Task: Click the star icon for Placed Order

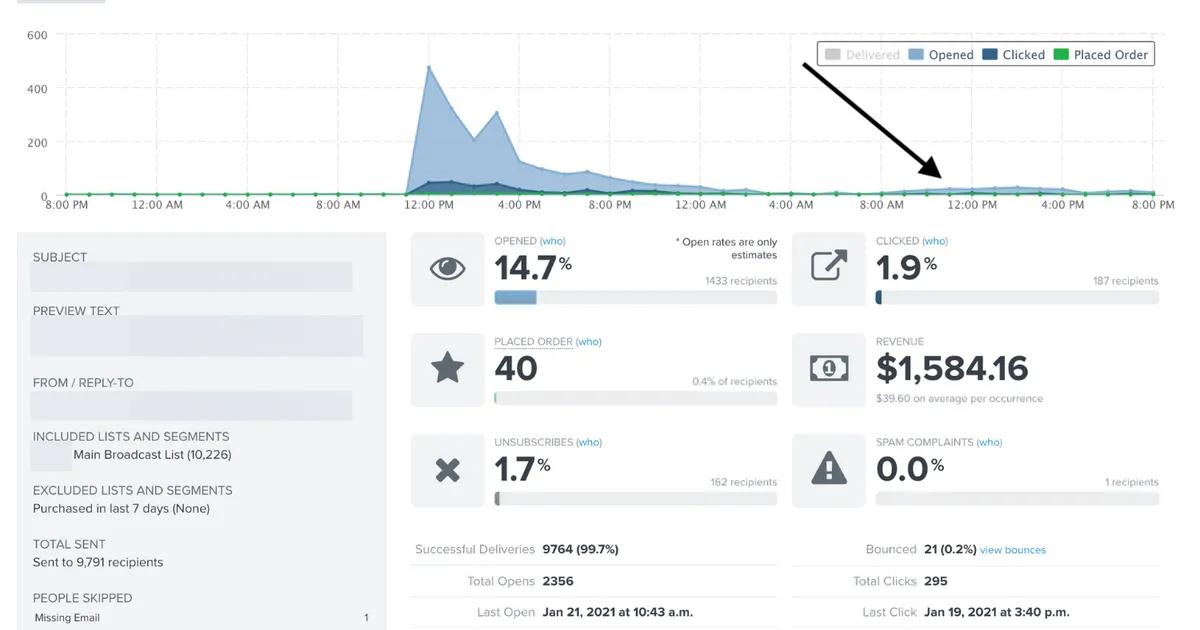Action: pos(447,368)
